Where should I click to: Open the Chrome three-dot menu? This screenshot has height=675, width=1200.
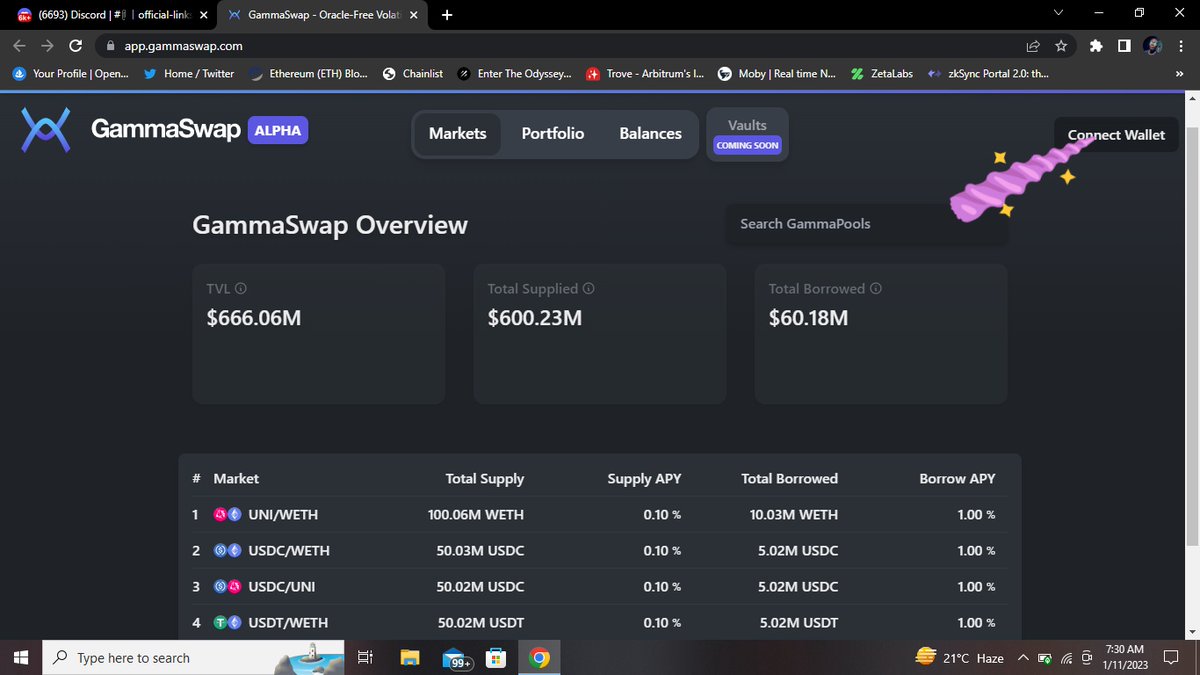(1181, 46)
